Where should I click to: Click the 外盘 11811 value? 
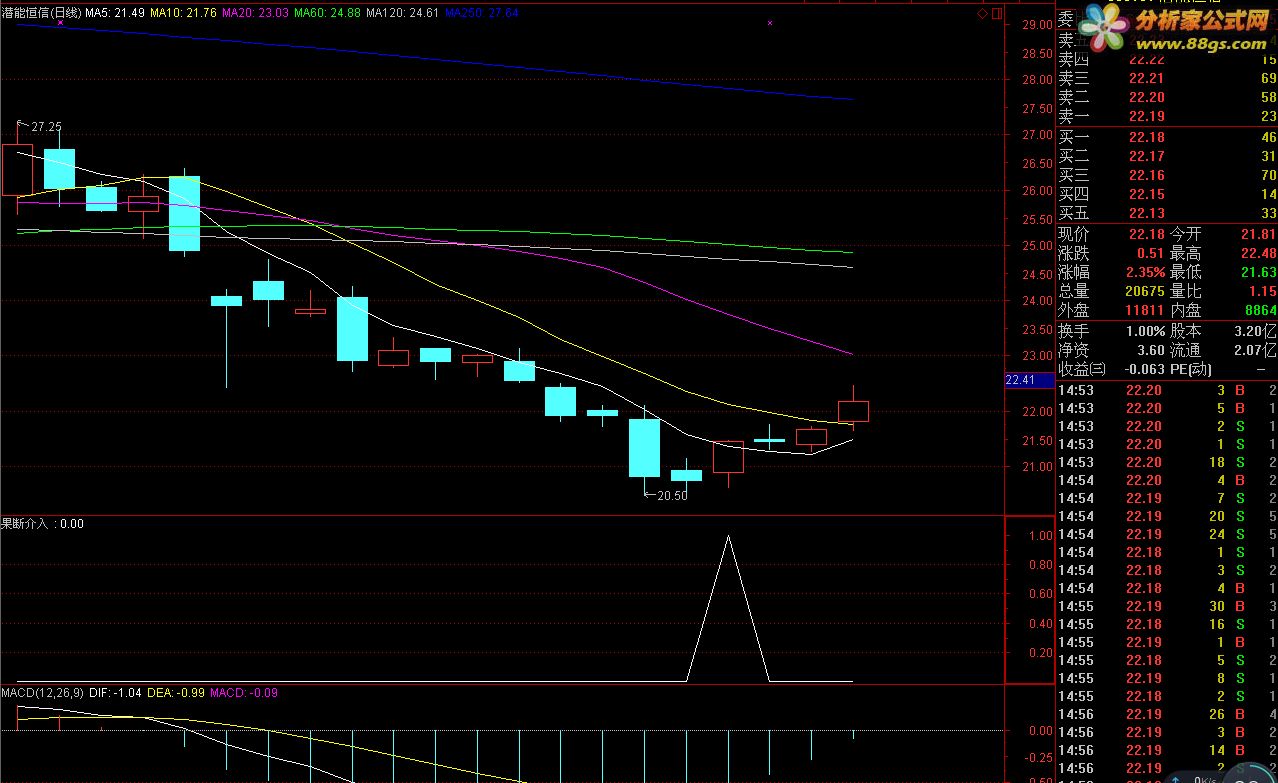pos(1145,311)
